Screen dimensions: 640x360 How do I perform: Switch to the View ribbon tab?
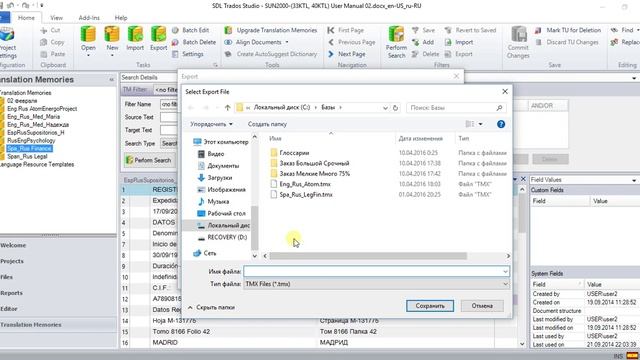coord(56,18)
